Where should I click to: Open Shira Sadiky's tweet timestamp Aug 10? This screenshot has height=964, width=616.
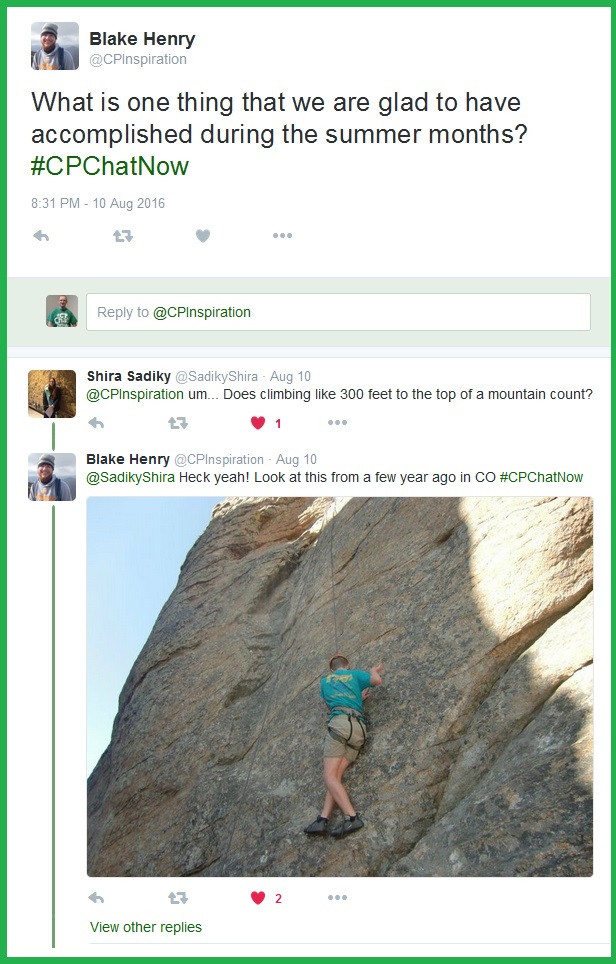pos(290,377)
